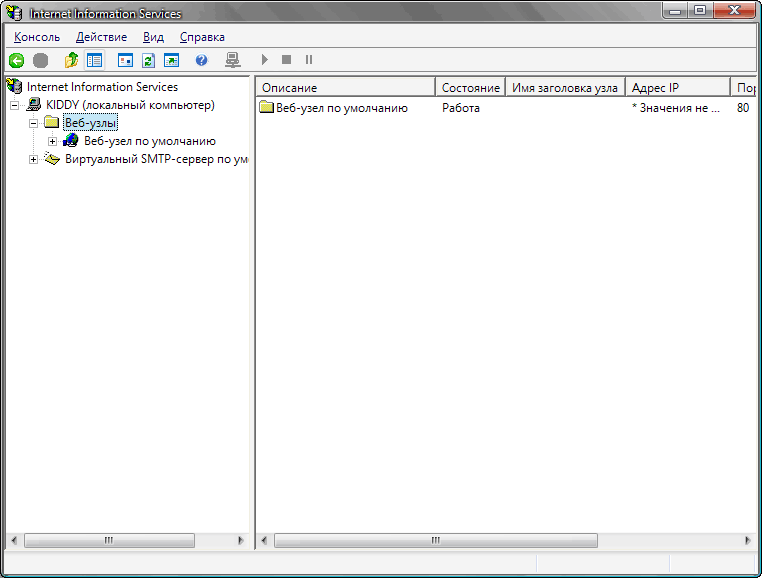This screenshot has width=762, height=578.
Task: Open Help with the blue question mark icon
Action: 201,60
